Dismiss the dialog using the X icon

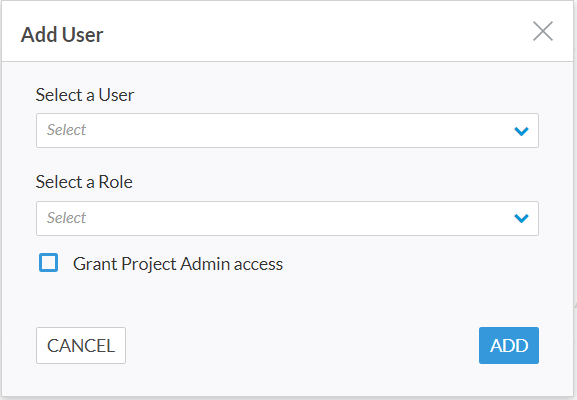coord(543,31)
